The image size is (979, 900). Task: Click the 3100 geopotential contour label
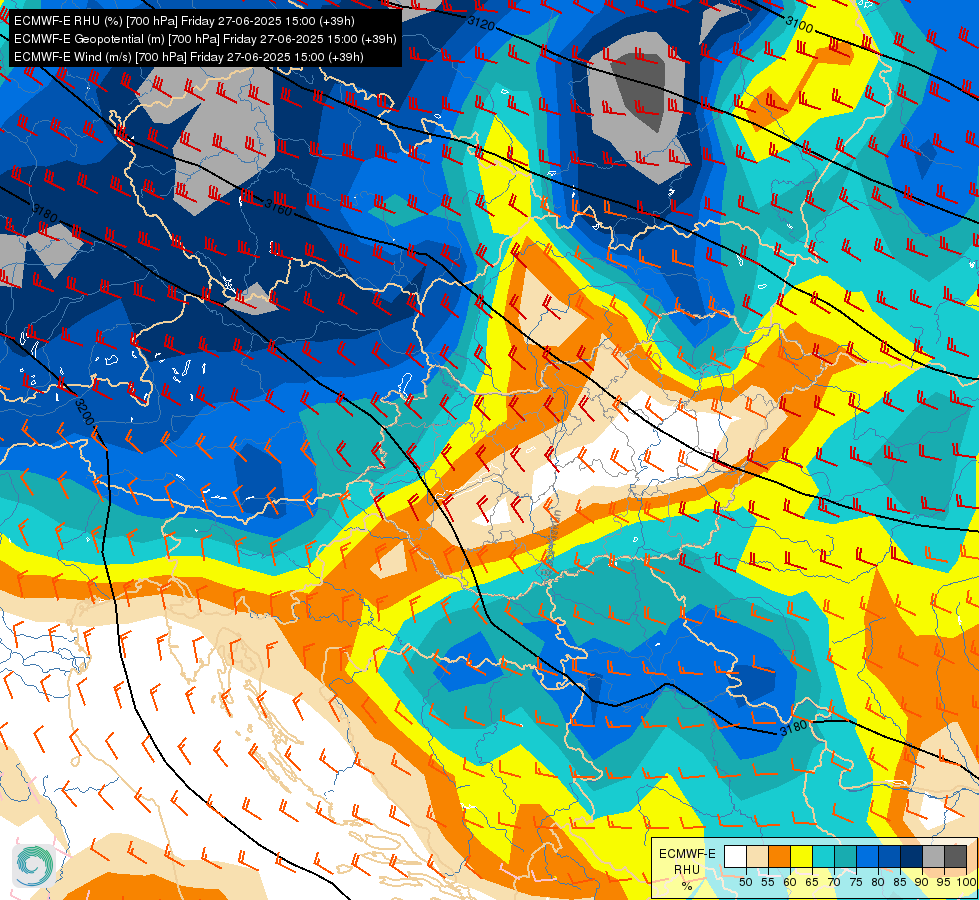click(x=799, y=24)
